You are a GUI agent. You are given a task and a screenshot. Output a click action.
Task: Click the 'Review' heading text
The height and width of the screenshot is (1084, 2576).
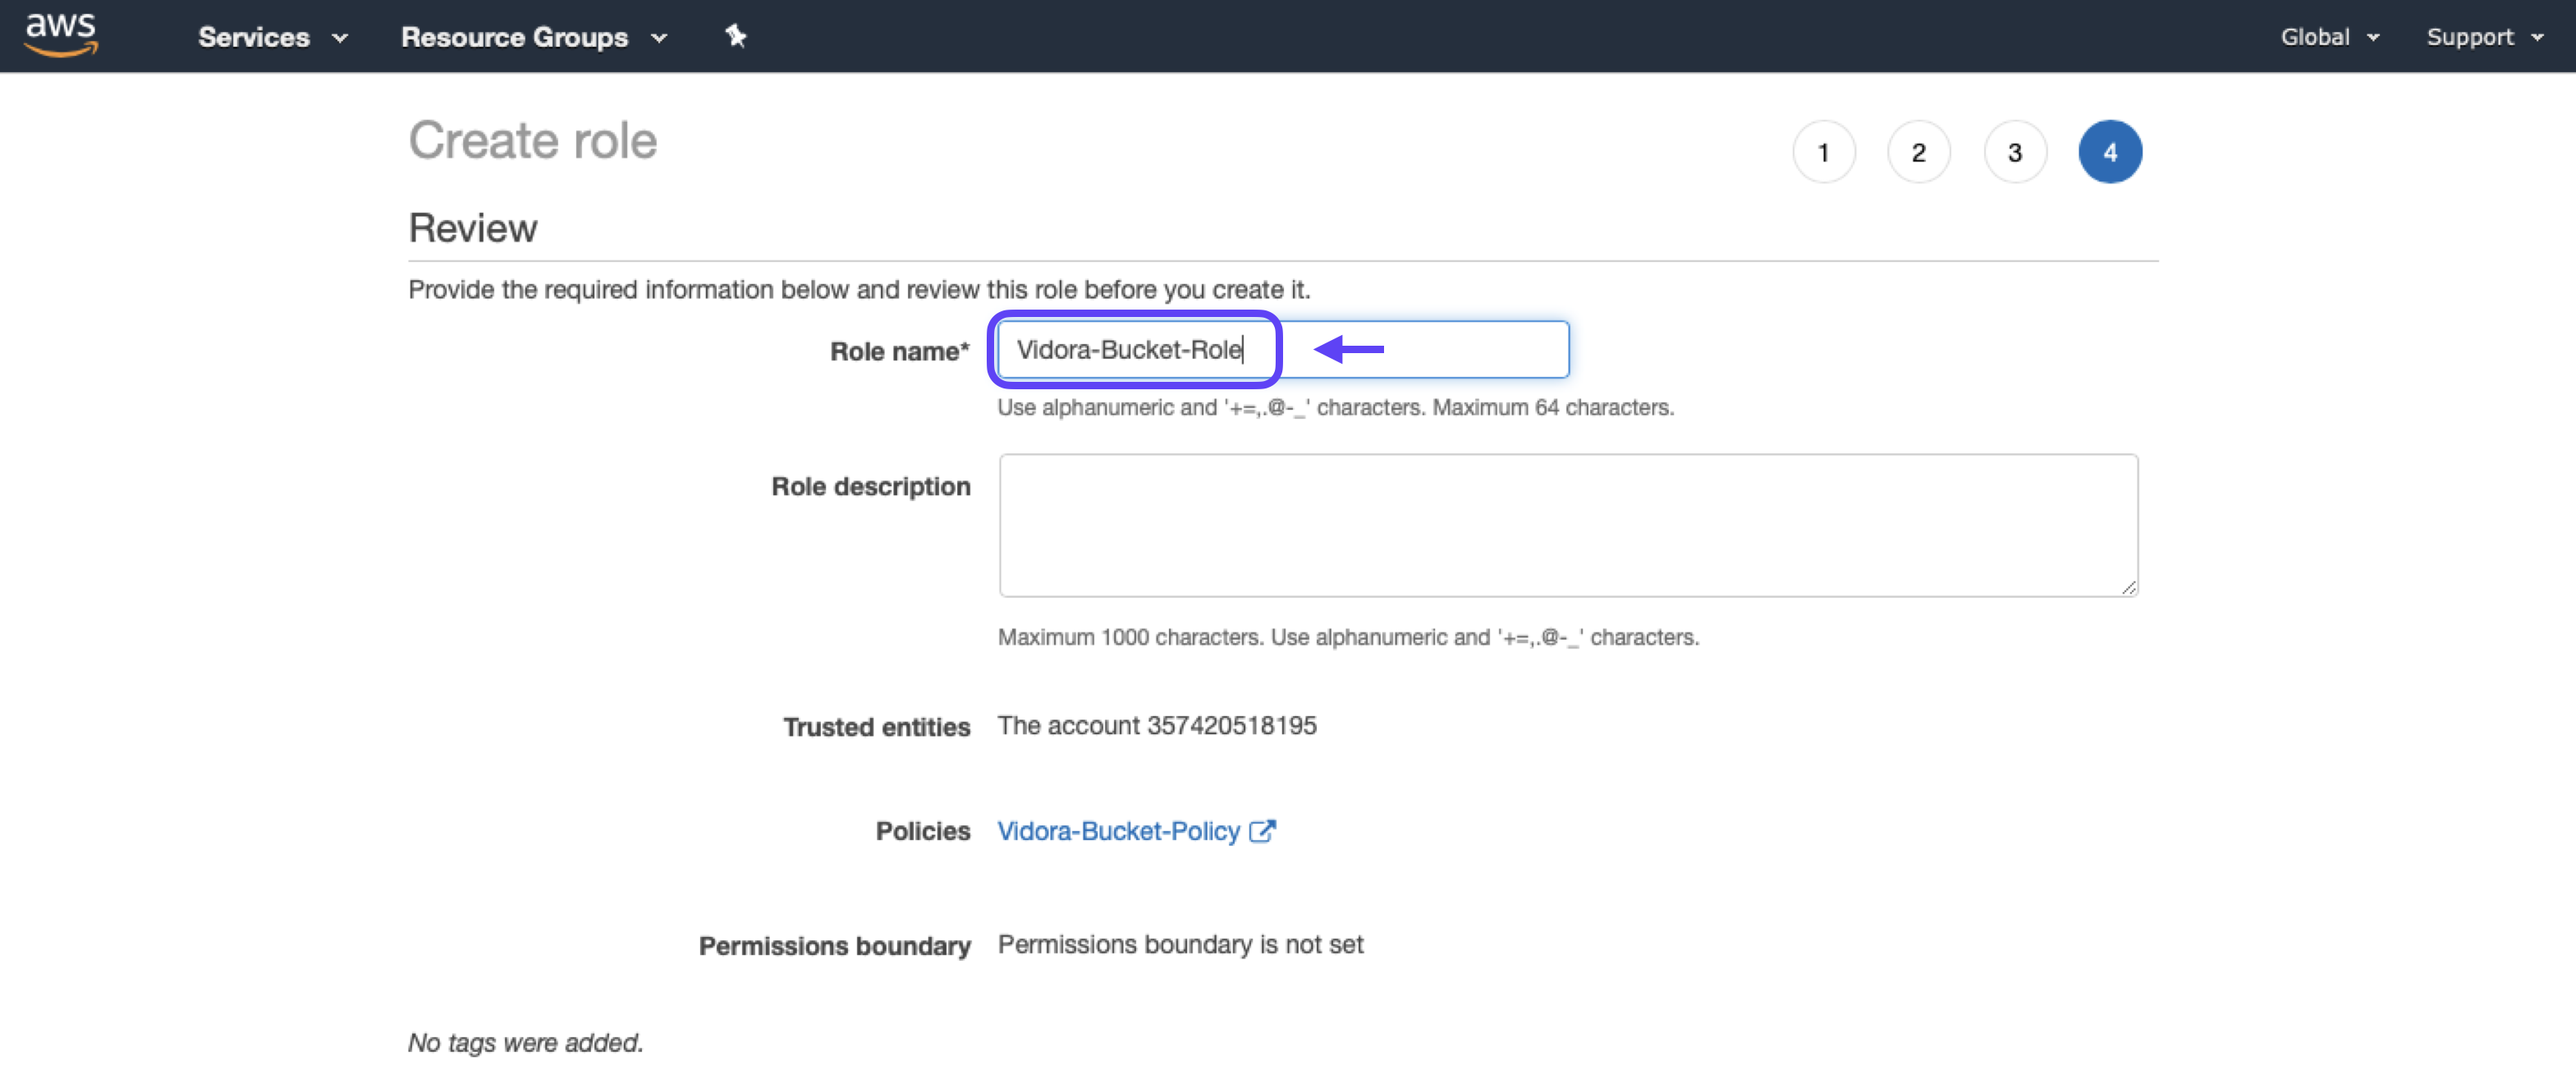click(473, 228)
